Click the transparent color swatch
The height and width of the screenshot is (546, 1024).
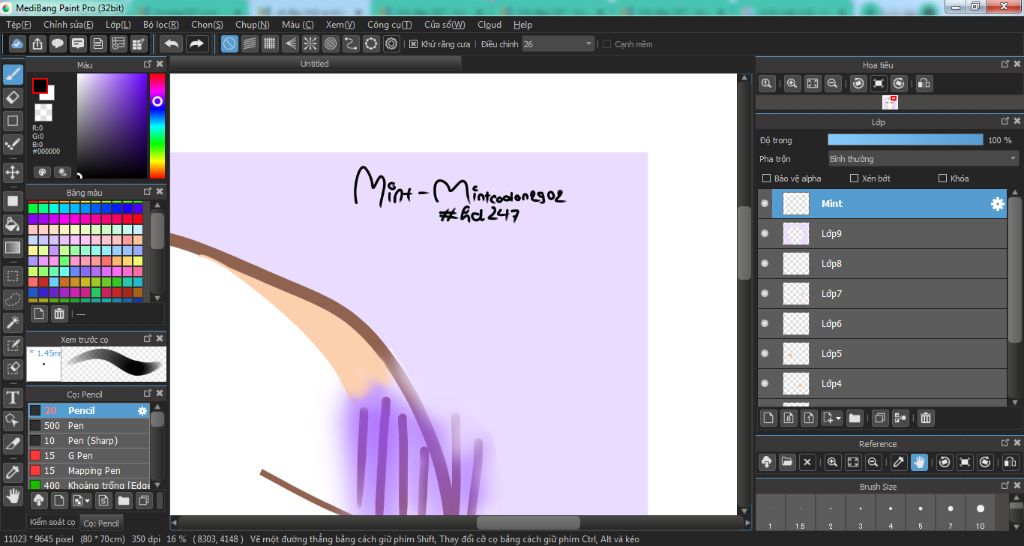click(x=44, y=112)
